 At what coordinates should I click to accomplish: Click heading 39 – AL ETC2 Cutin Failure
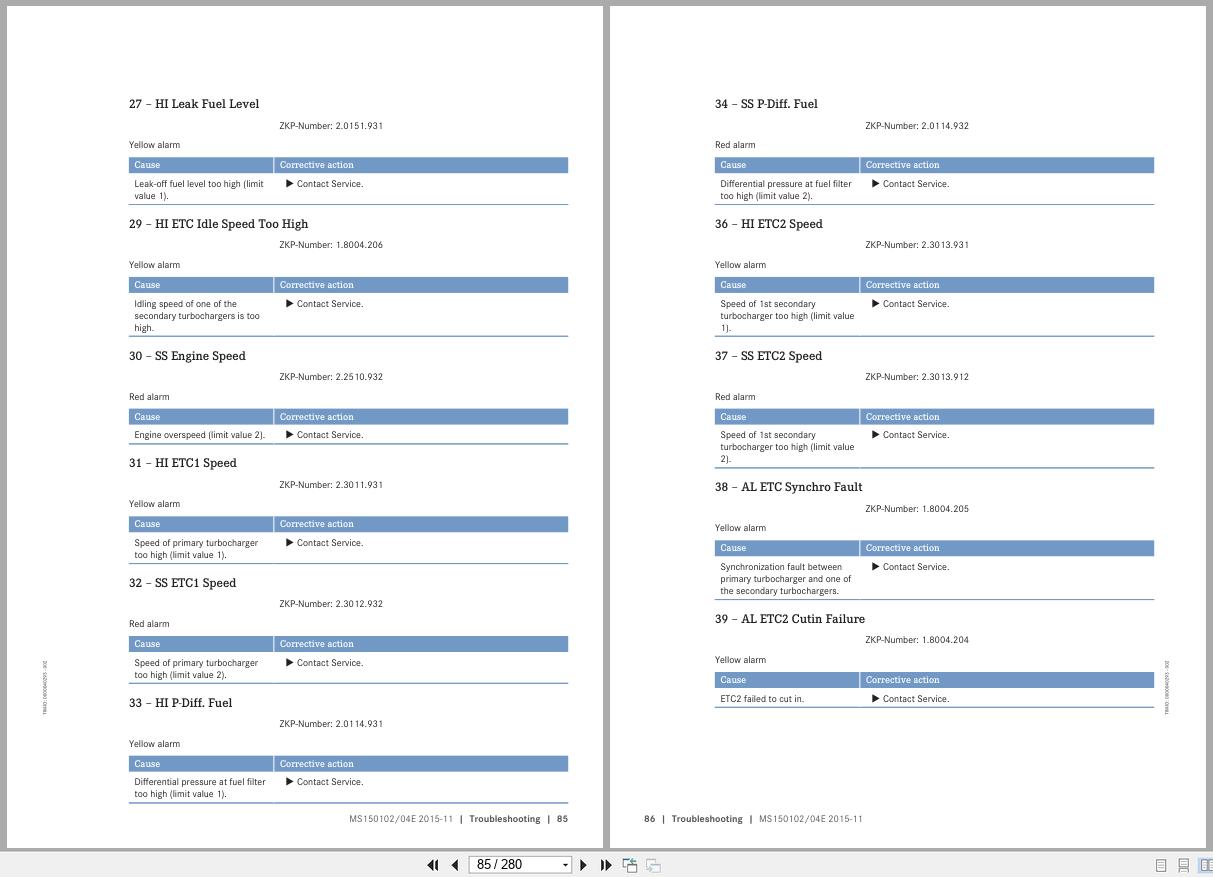tap(790, 619)
